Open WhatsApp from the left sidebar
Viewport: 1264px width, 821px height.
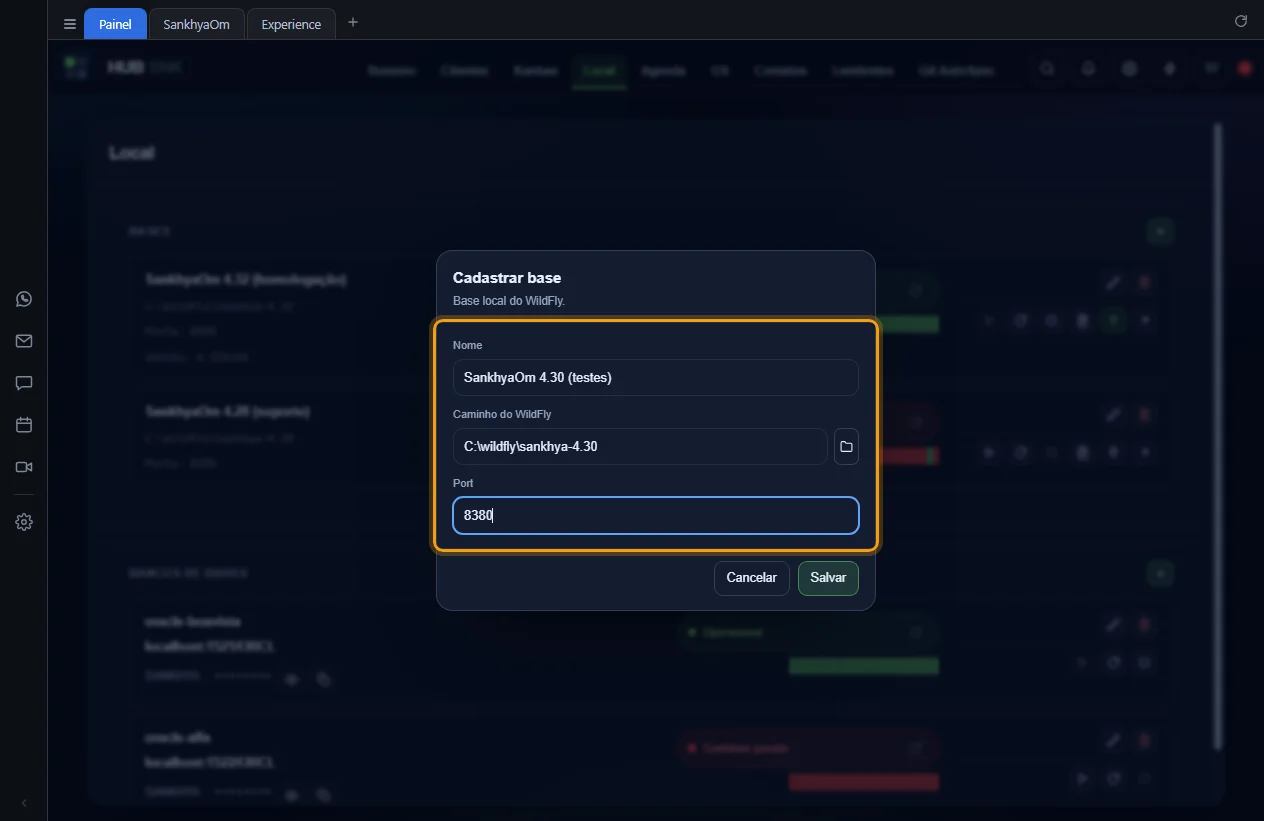[x=24, y=299]
